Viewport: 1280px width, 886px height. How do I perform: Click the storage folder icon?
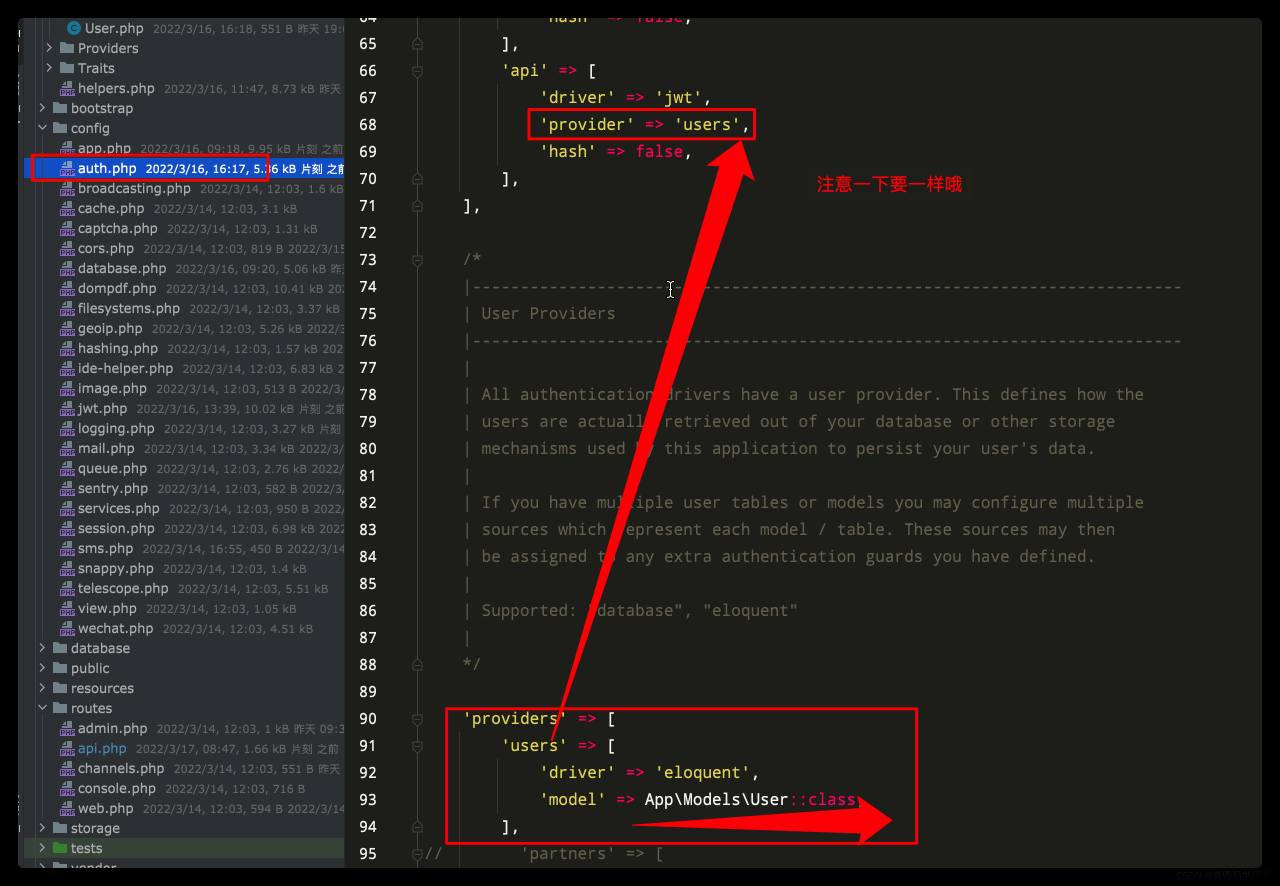(60, 828)
